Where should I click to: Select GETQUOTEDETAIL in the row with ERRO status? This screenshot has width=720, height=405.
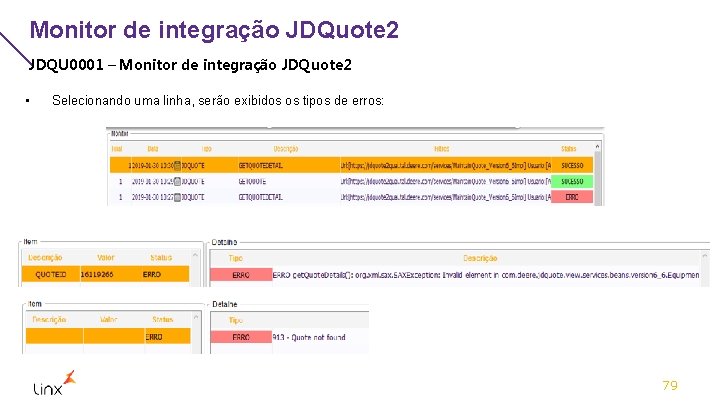pos(261,197)
